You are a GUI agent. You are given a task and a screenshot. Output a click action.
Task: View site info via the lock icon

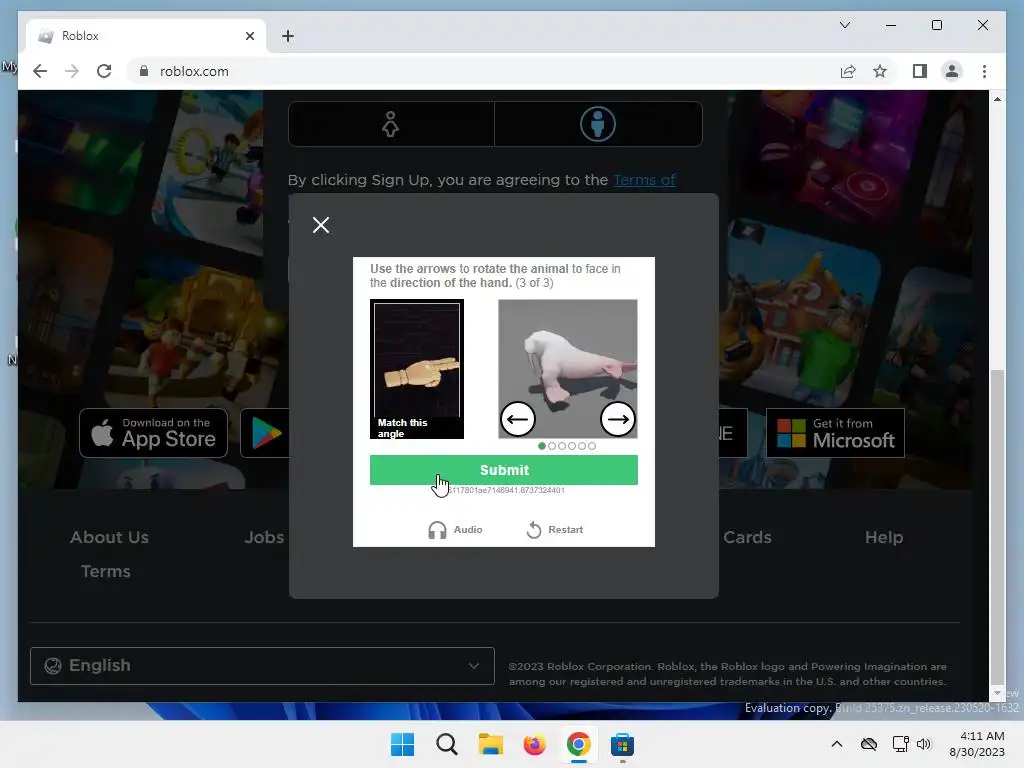(x=144, y=71)
